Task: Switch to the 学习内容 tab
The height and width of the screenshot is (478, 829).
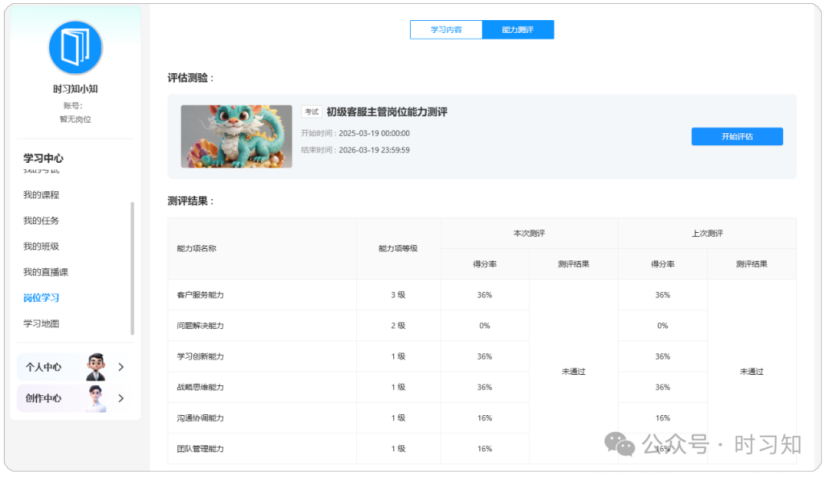Action: click(x=446, y=30)
